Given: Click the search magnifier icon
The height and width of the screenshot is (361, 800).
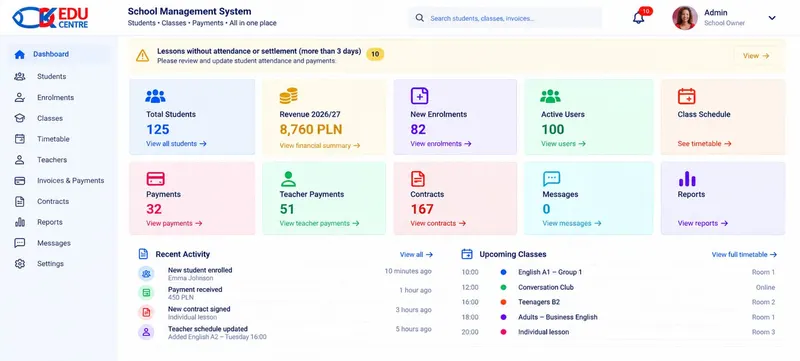Looking at the screenshot, I should click(x=419, y=18).
